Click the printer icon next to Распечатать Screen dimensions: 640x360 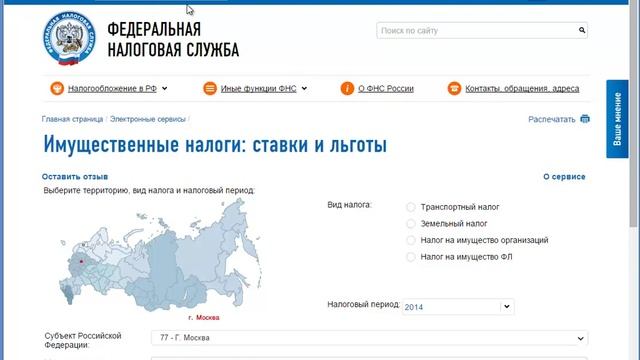point(585,119)
